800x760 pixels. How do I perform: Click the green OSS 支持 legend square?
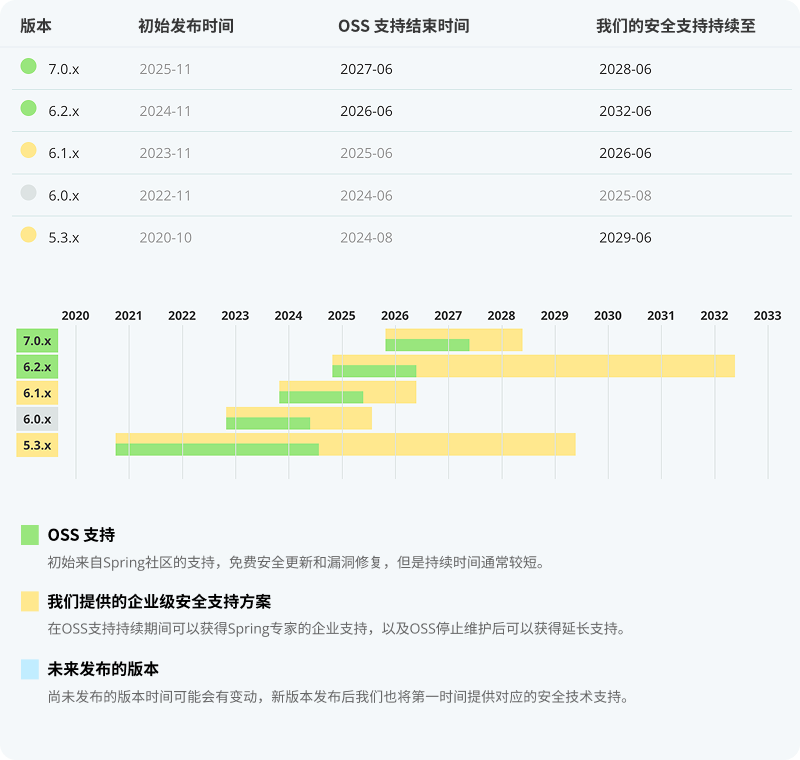click(x=30, y=535)
